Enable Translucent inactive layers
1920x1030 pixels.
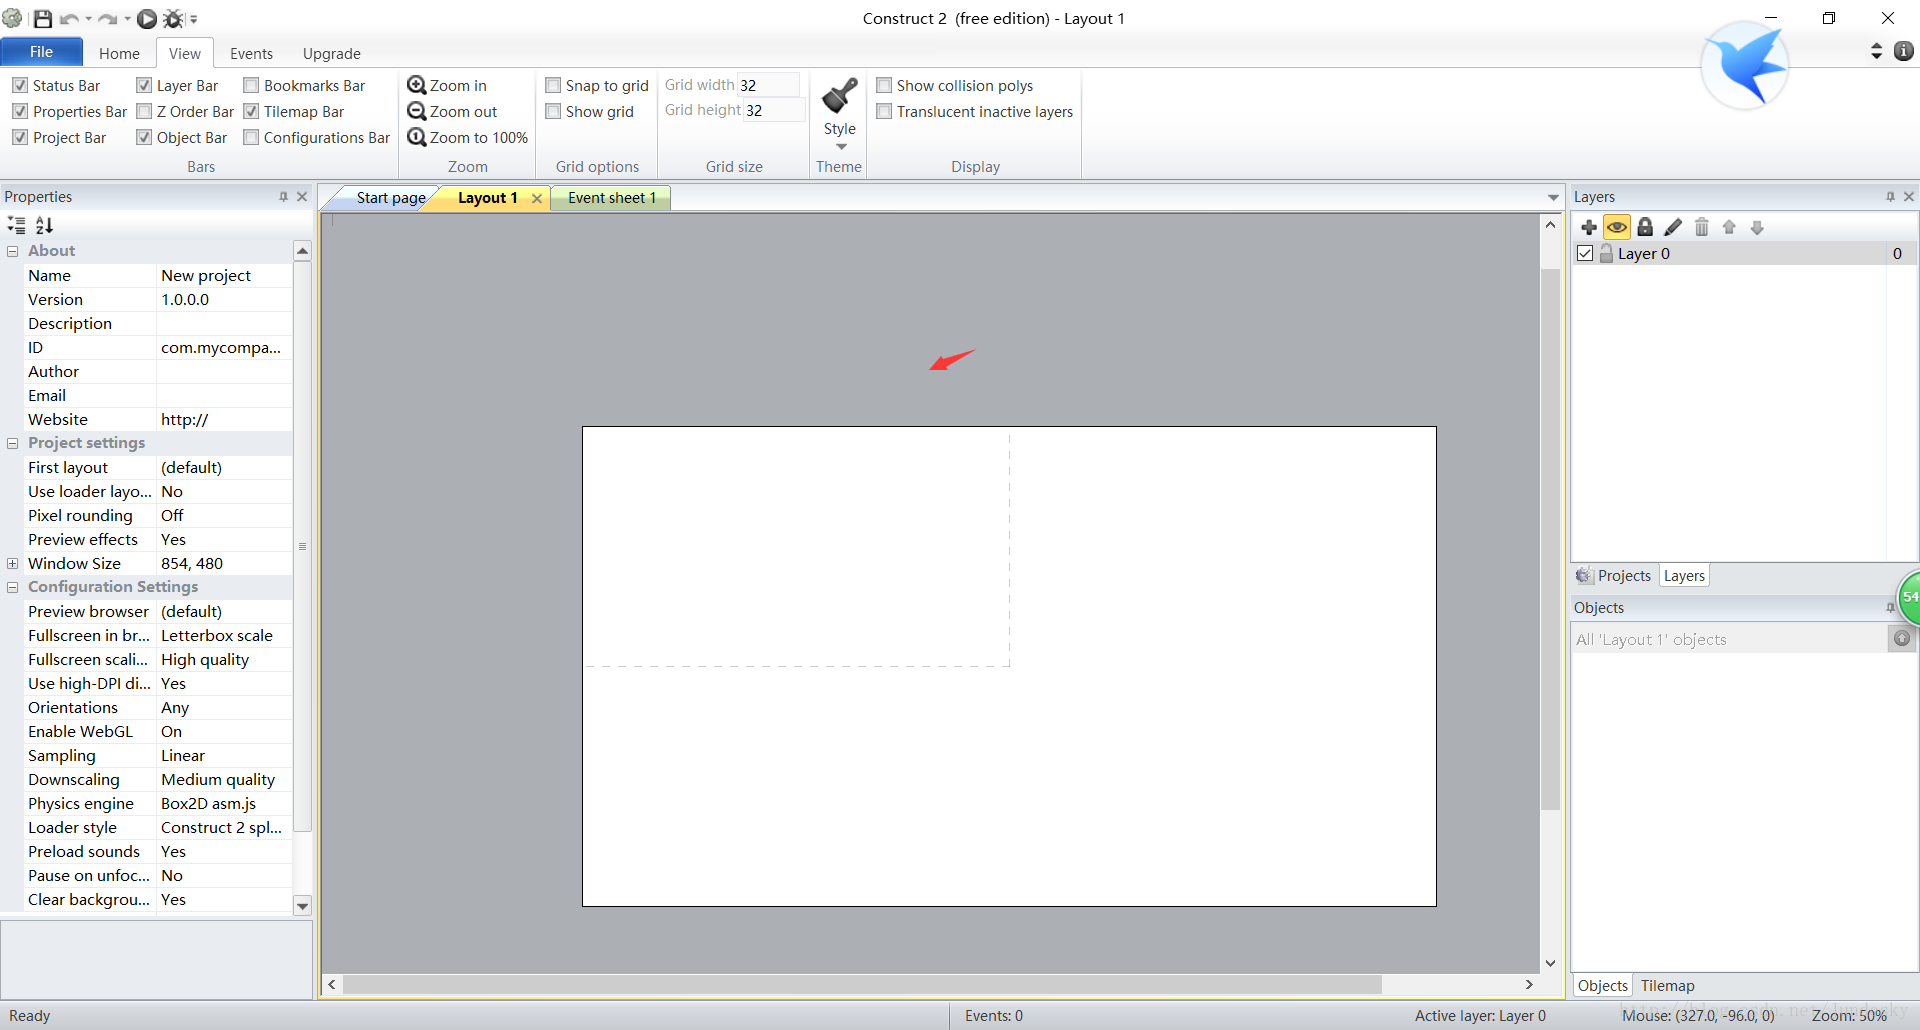pos(884,111)
